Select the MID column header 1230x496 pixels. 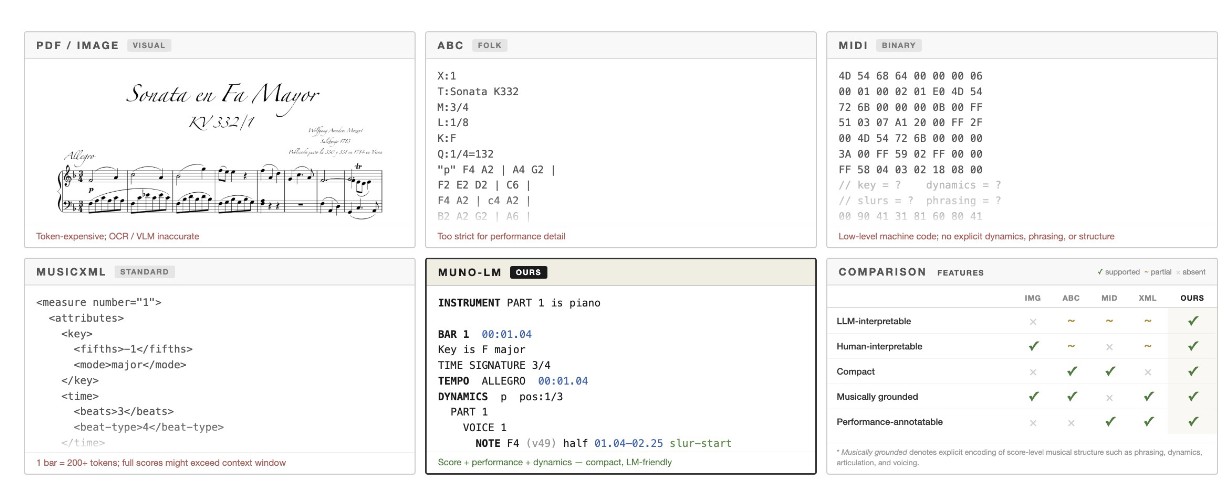point(1109,298)
